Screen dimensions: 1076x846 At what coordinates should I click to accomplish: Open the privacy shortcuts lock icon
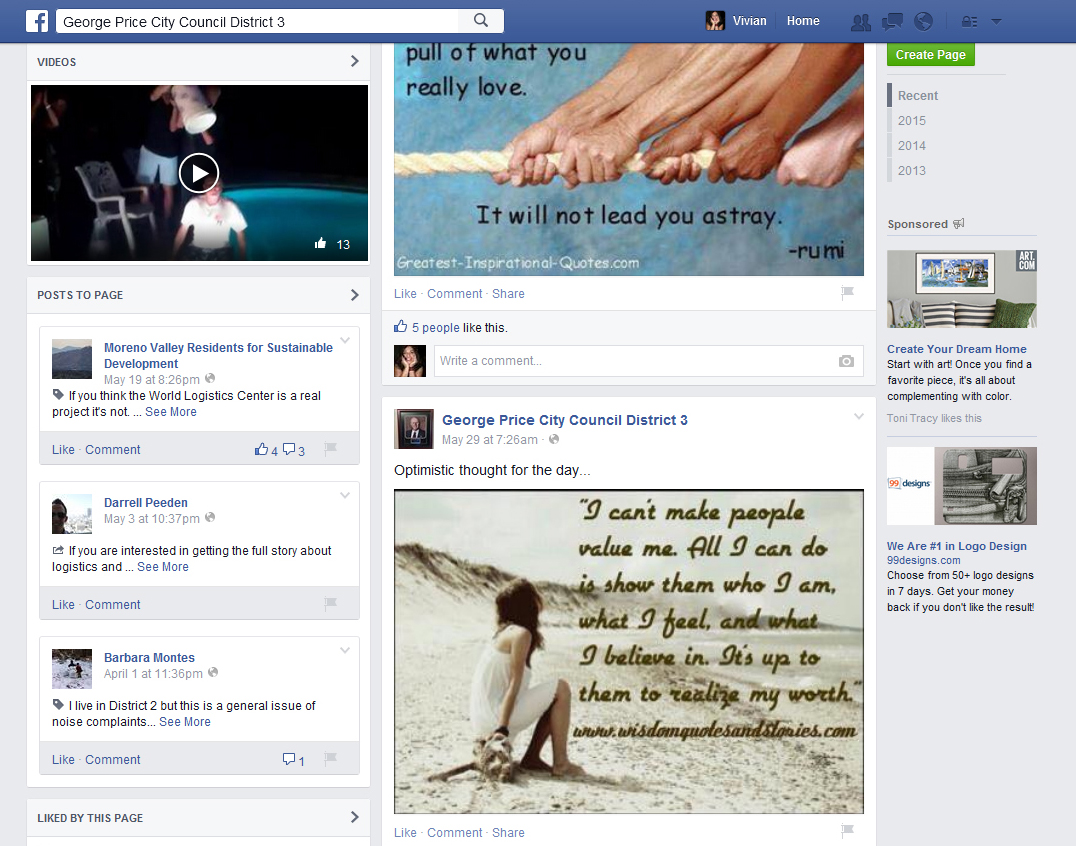(968, 22)
